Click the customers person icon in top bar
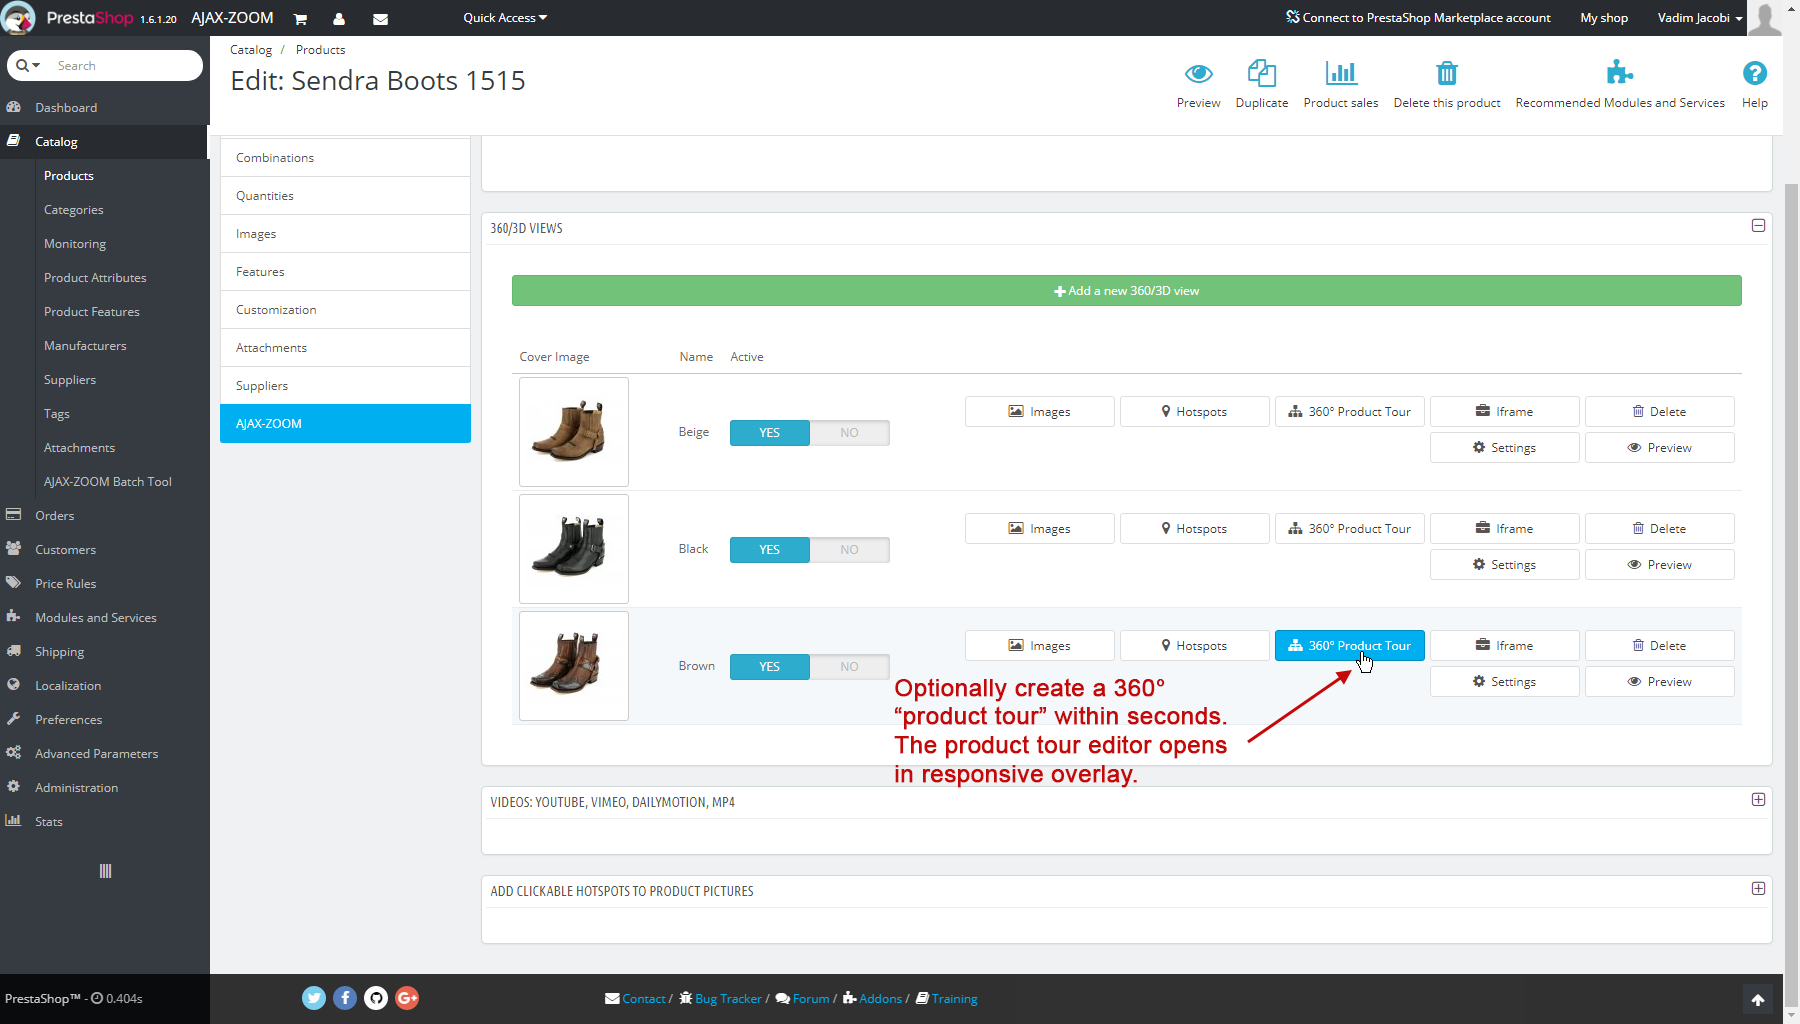Viewport: 1800px width, 1024px height. (x=339, y=19)
